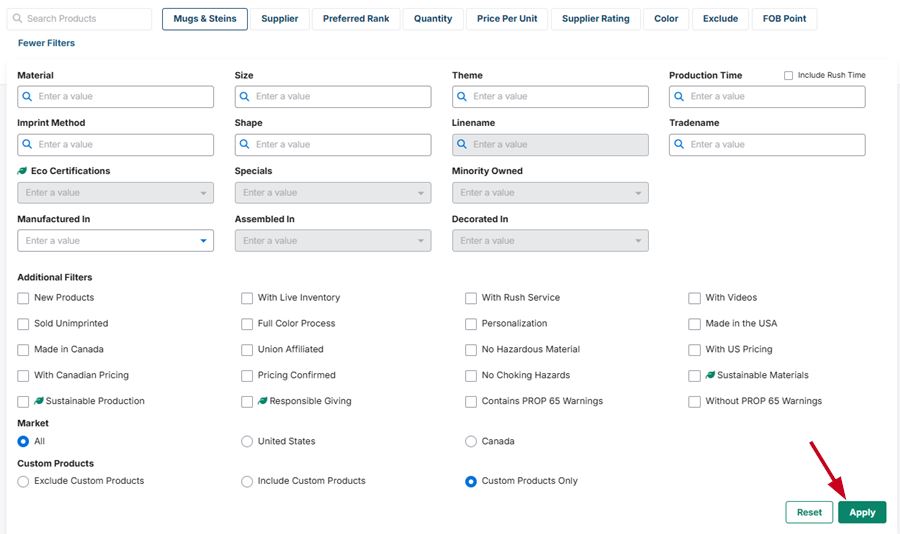Click the magnifier icon in Imprint Method field
This screenshot has height=534, width=900.
28,145
